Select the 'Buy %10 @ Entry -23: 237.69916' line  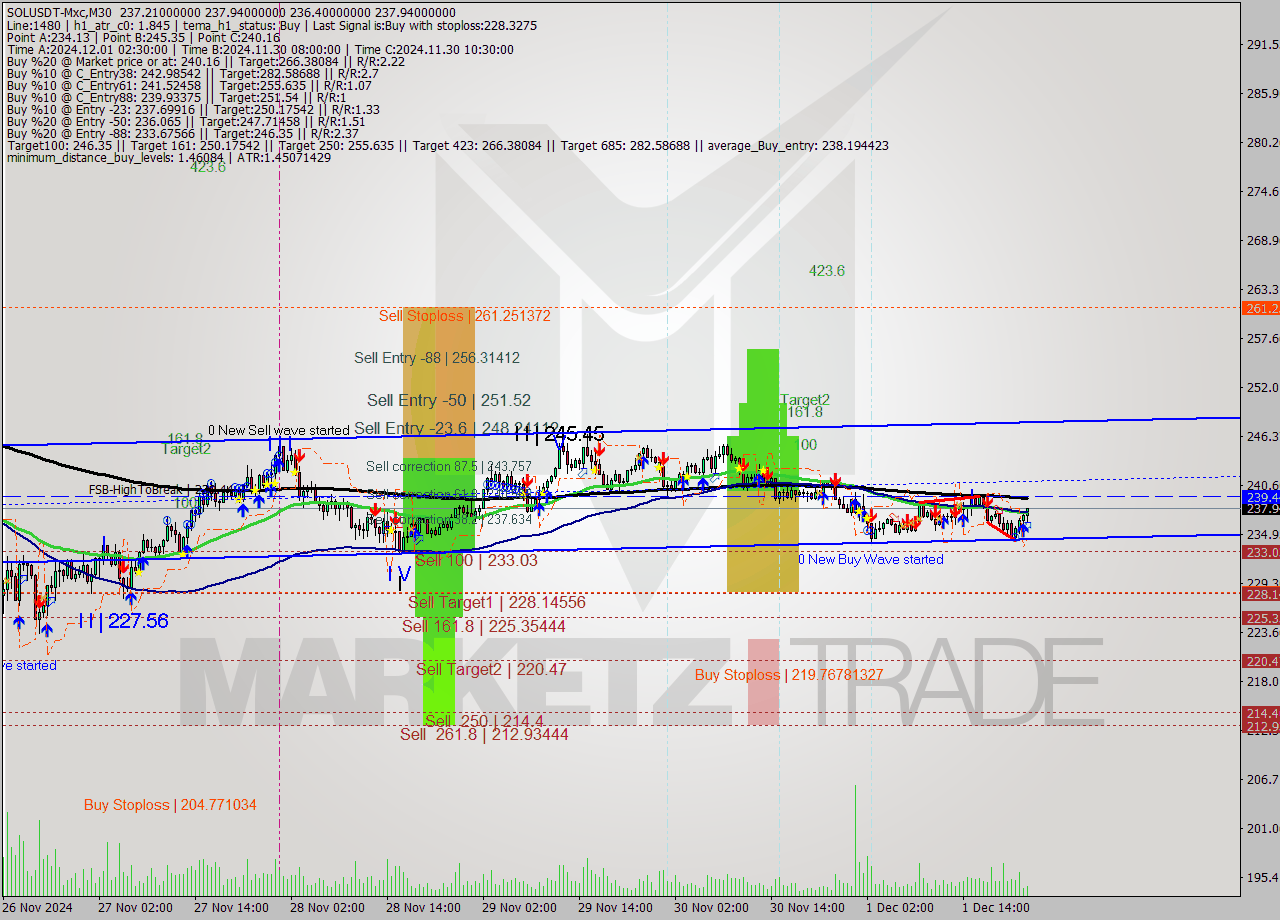click(x=193, y=109)
